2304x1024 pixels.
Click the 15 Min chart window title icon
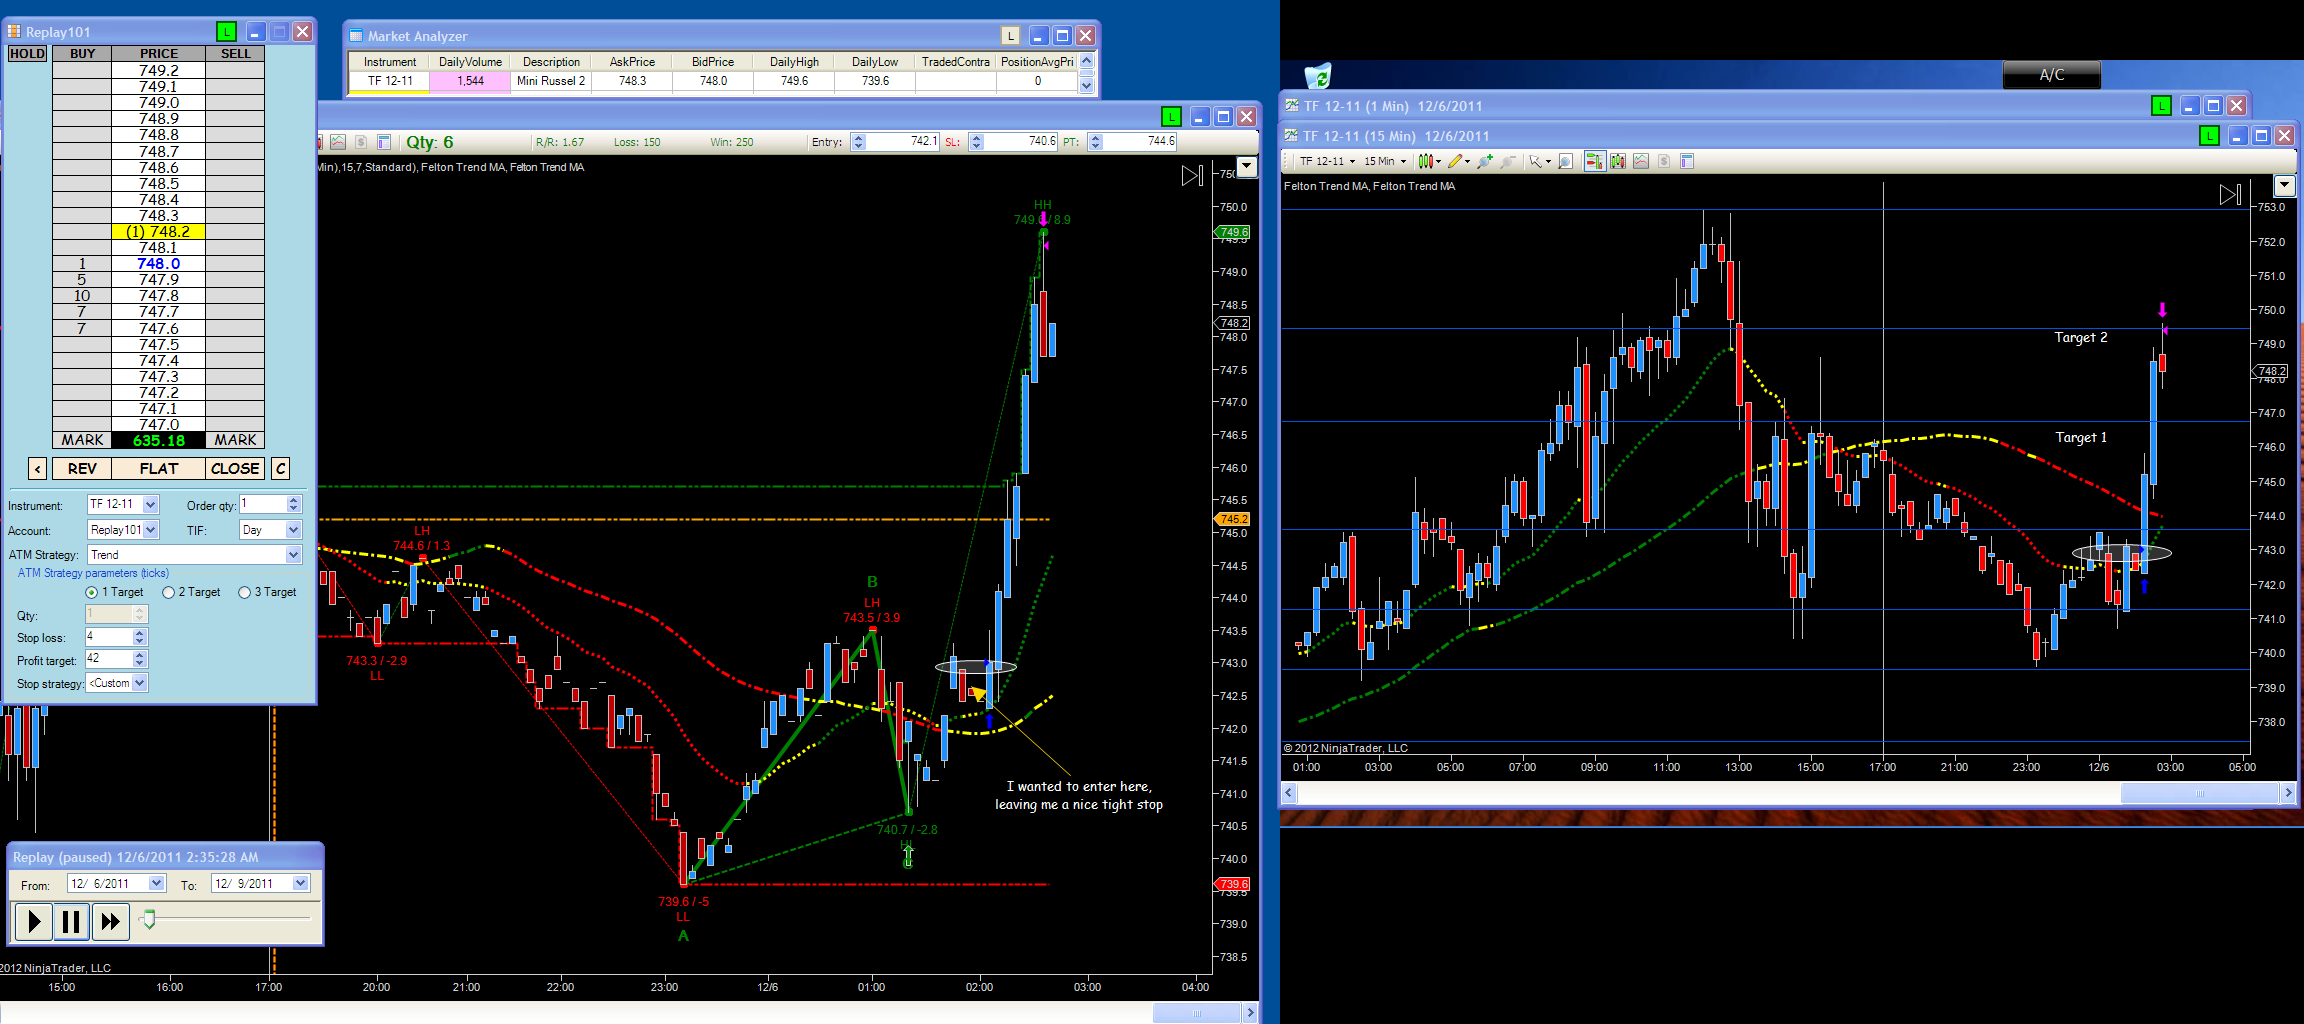click(x=1292, y=136)
